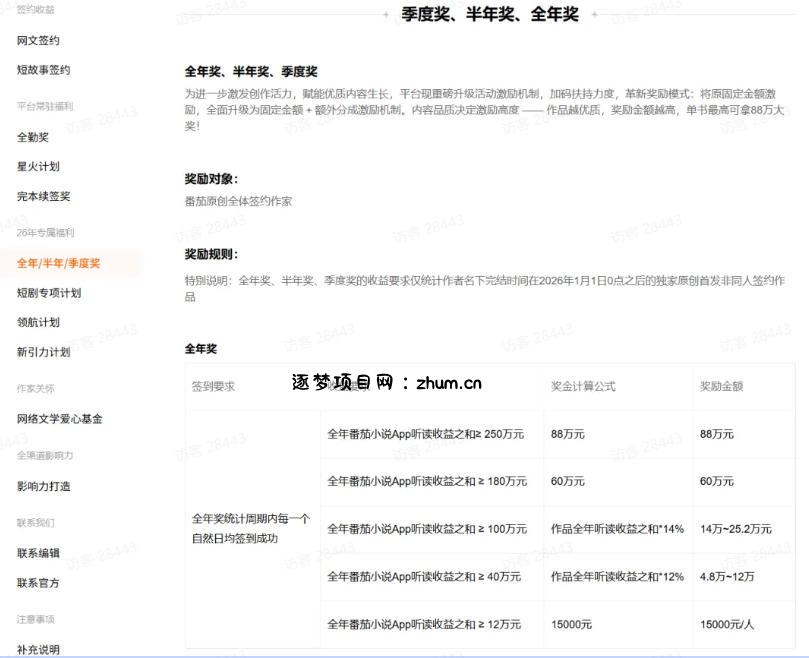Open 完本续签奖 in the sidebar
The image size is (809, 658).
pos(43,196)
